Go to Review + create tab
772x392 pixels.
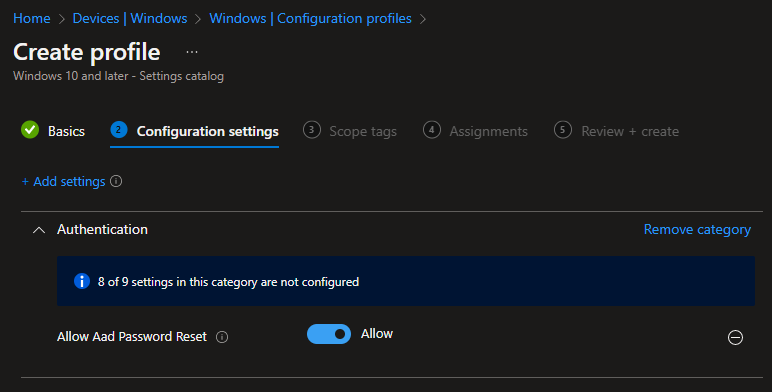coord(630,131)
